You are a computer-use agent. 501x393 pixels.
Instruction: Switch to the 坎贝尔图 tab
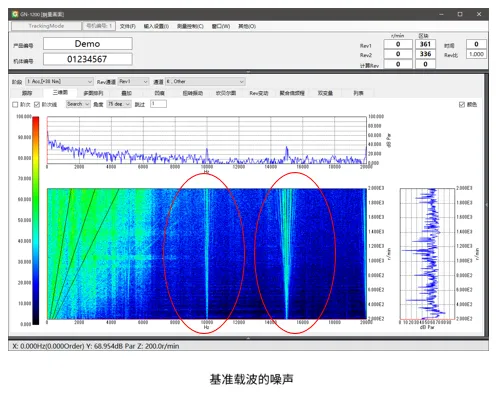226,93
